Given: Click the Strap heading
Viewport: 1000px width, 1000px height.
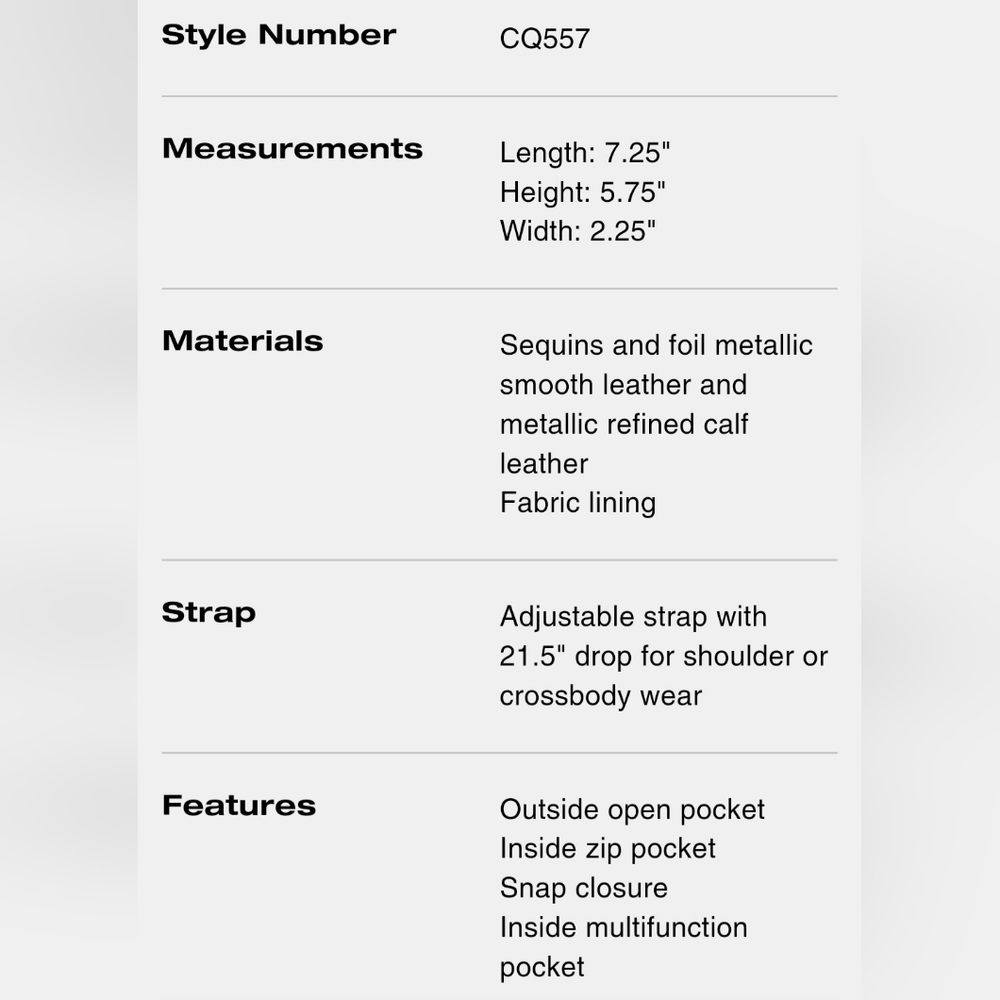Looking at the screenshot, I should click(209, 614).
